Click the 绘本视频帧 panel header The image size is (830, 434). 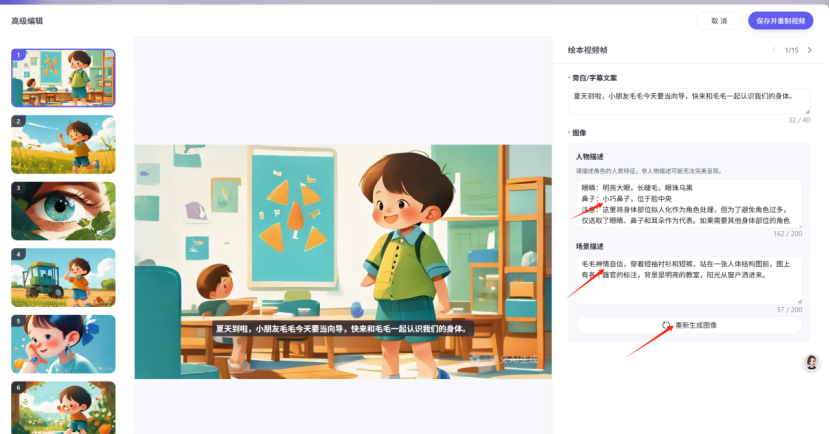coord(588,50)
